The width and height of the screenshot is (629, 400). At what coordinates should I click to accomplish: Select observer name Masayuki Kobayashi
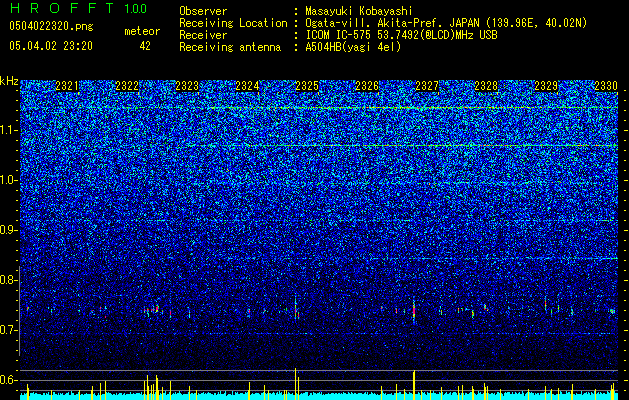click(359, 11)
